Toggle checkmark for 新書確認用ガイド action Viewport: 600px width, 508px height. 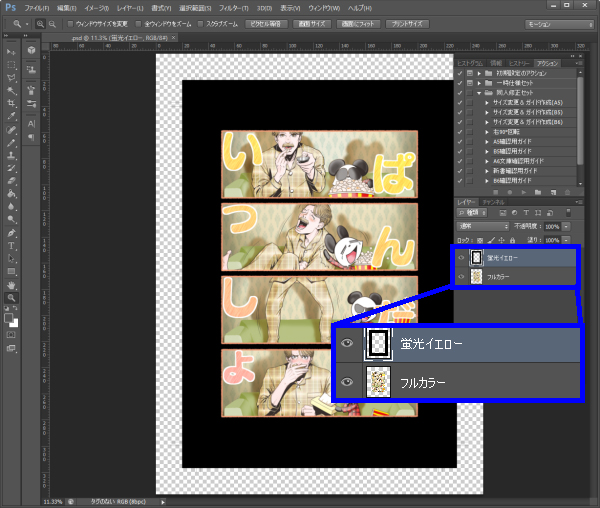[x=460, y=171]
